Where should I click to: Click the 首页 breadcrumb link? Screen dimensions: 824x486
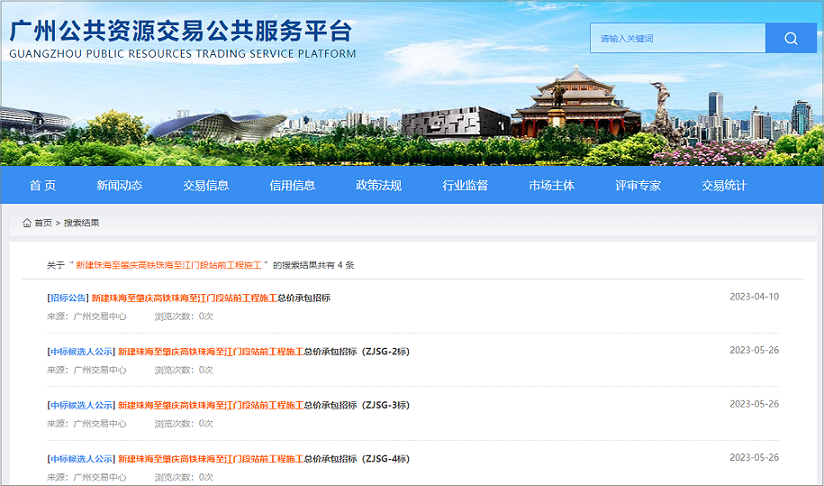point(43,223)
